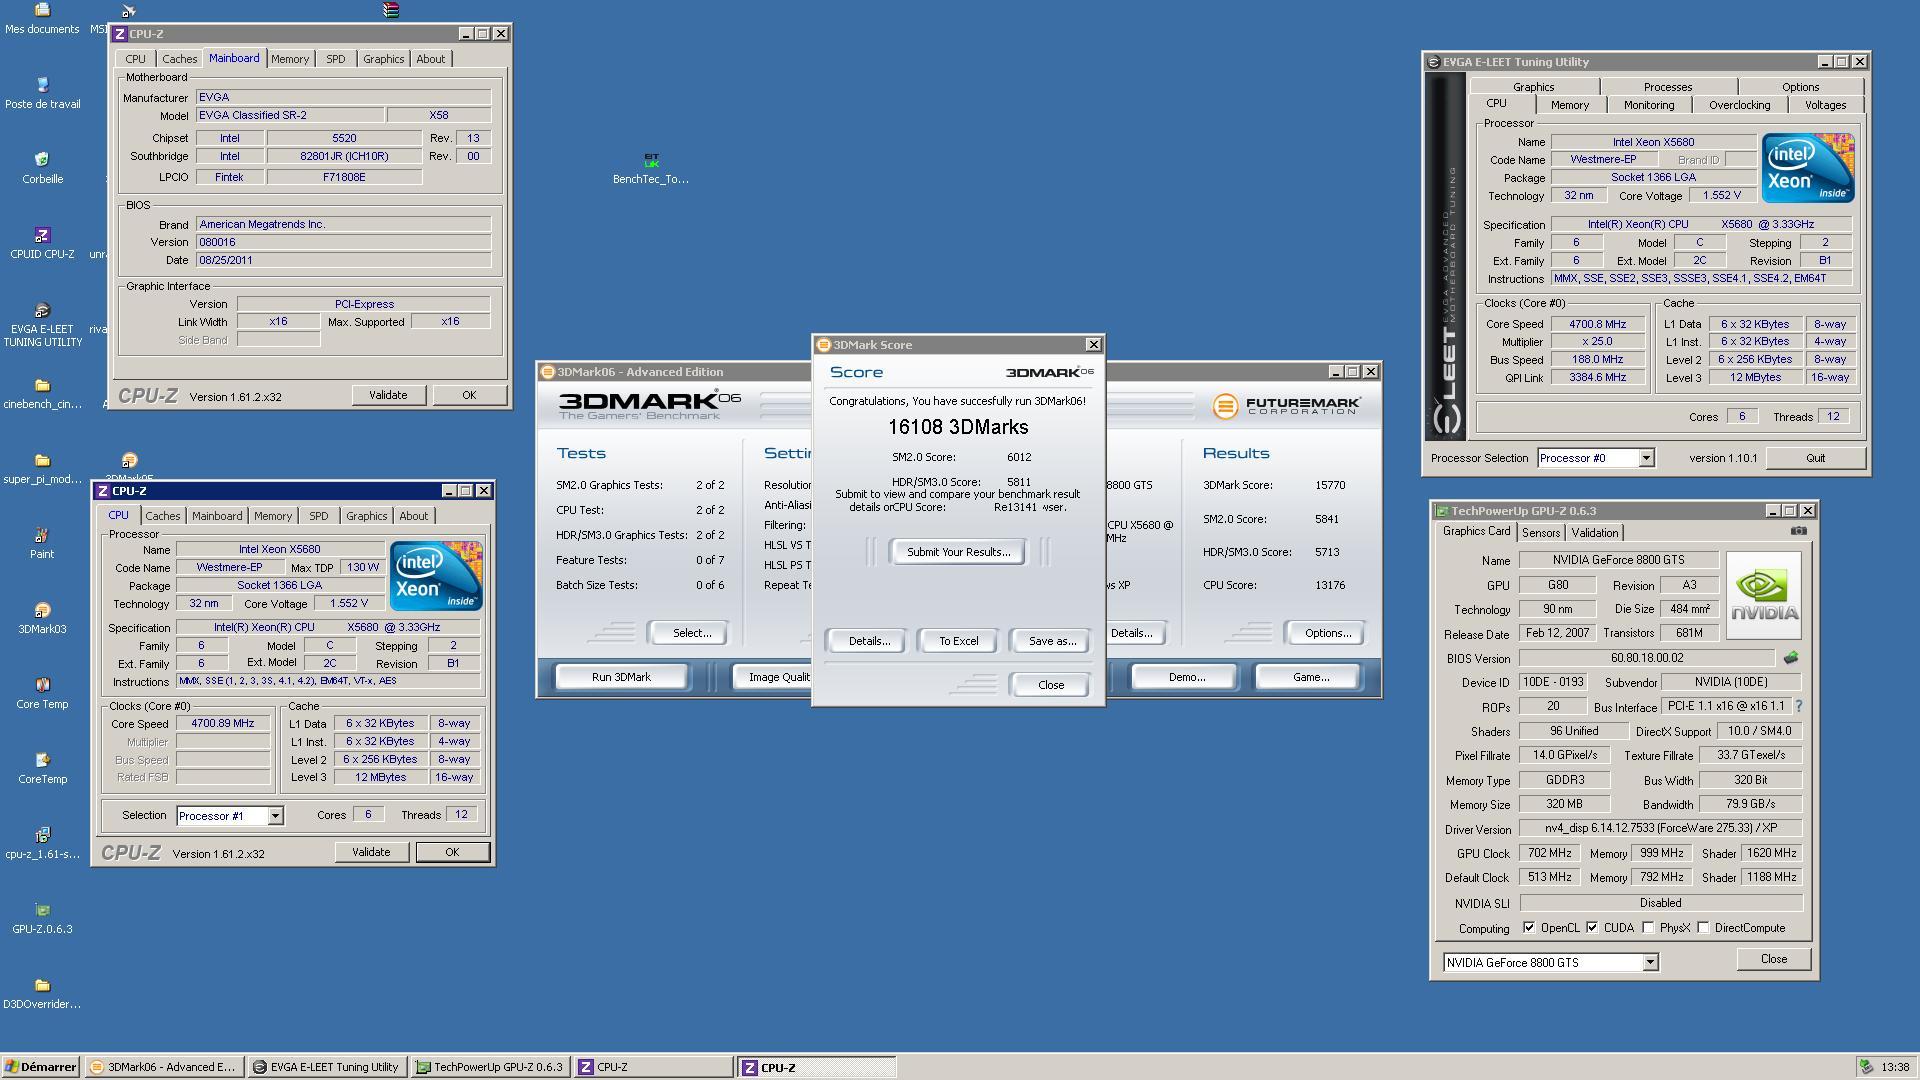Open Processor #1 selection dropdown in CPU-Z
The width and height of the screenshot is (1920, 1080).
[275, 816]
